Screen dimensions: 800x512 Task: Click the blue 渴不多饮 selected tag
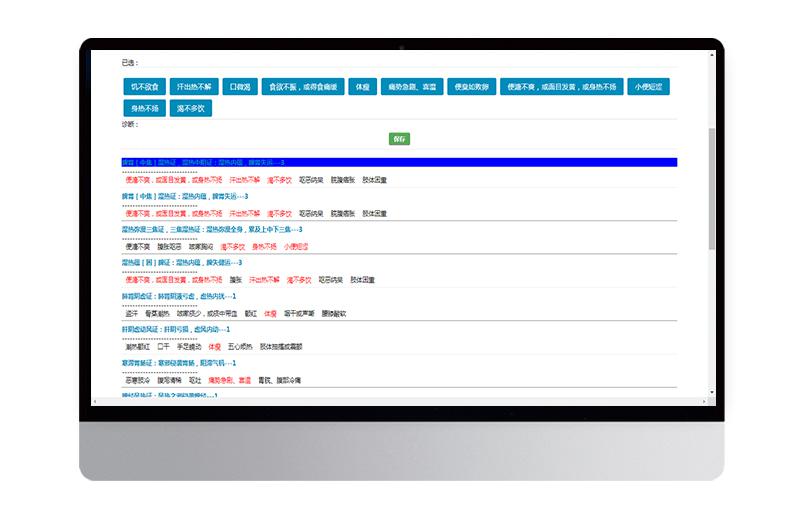pyautogui.click(x=190, y=108)
